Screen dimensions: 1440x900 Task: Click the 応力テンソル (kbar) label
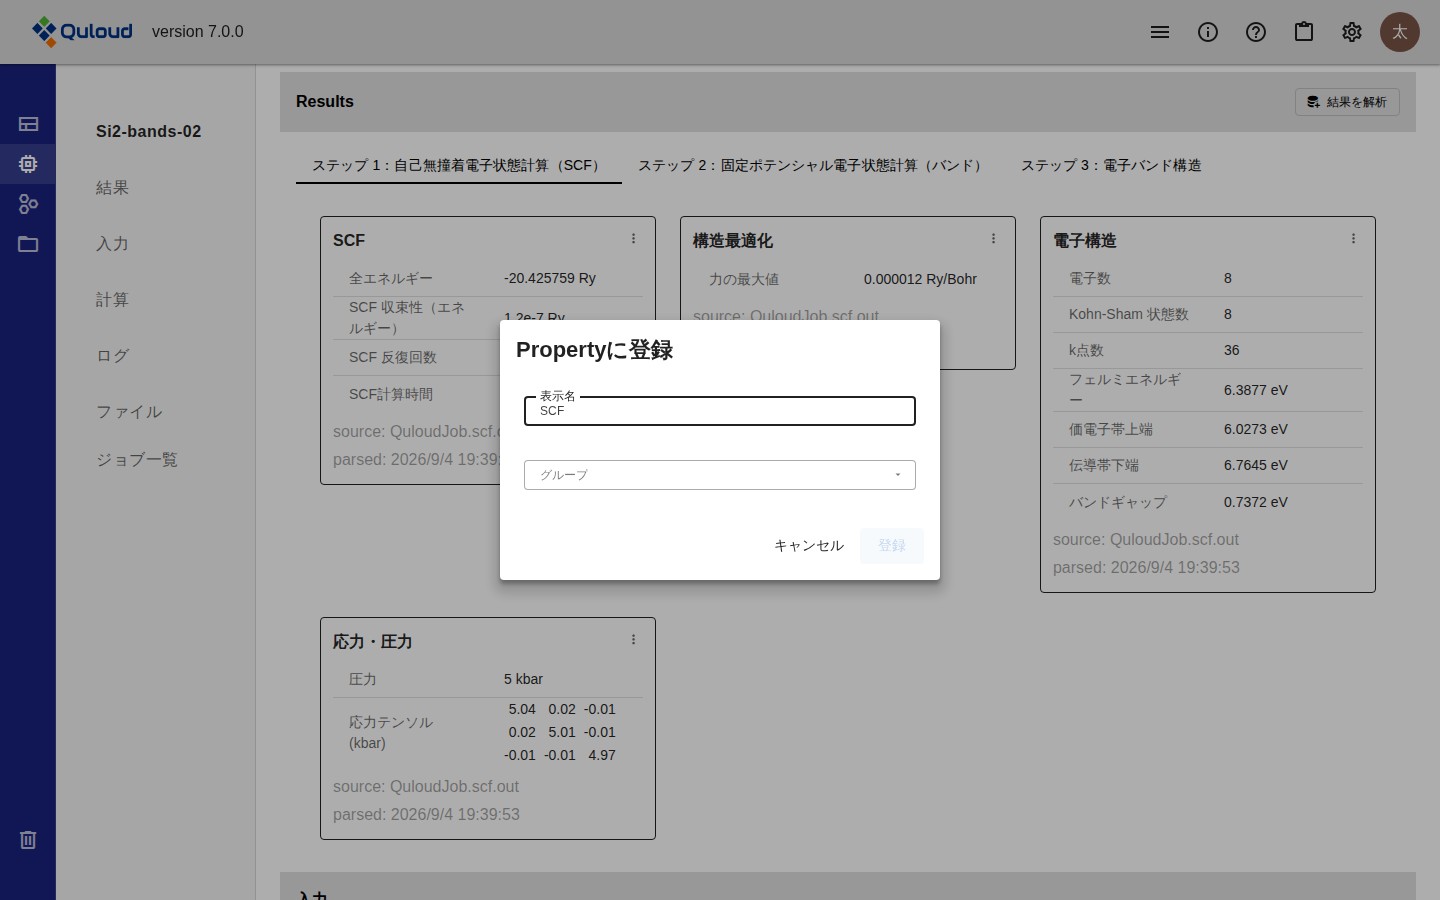click(x=391, y=732)
